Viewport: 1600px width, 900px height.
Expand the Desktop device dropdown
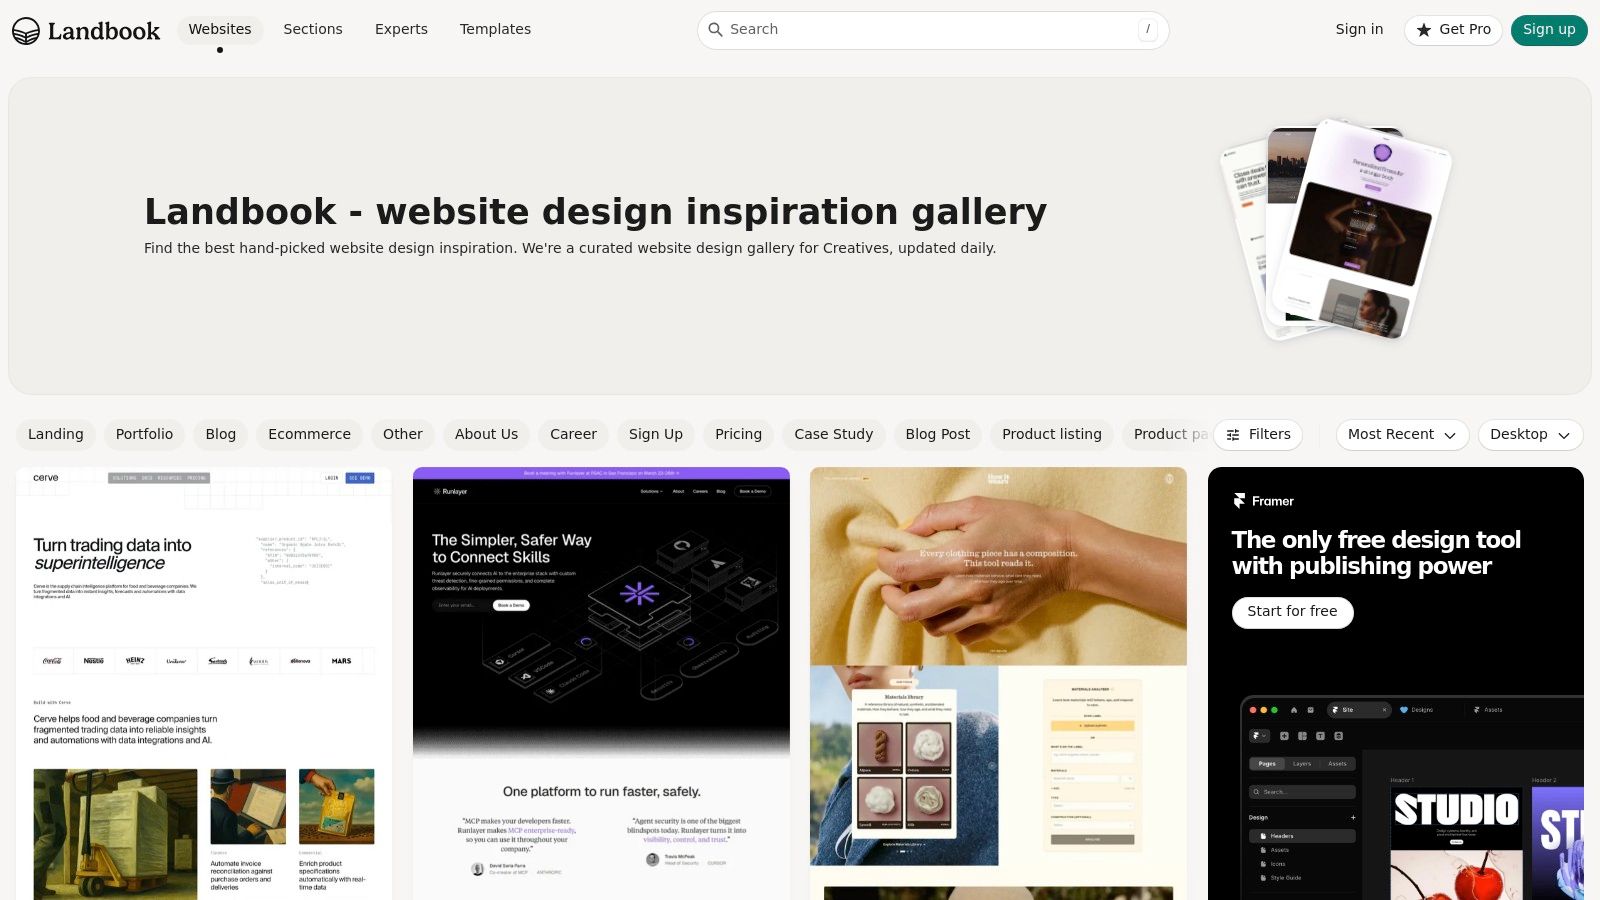[x=1530, y=435]
